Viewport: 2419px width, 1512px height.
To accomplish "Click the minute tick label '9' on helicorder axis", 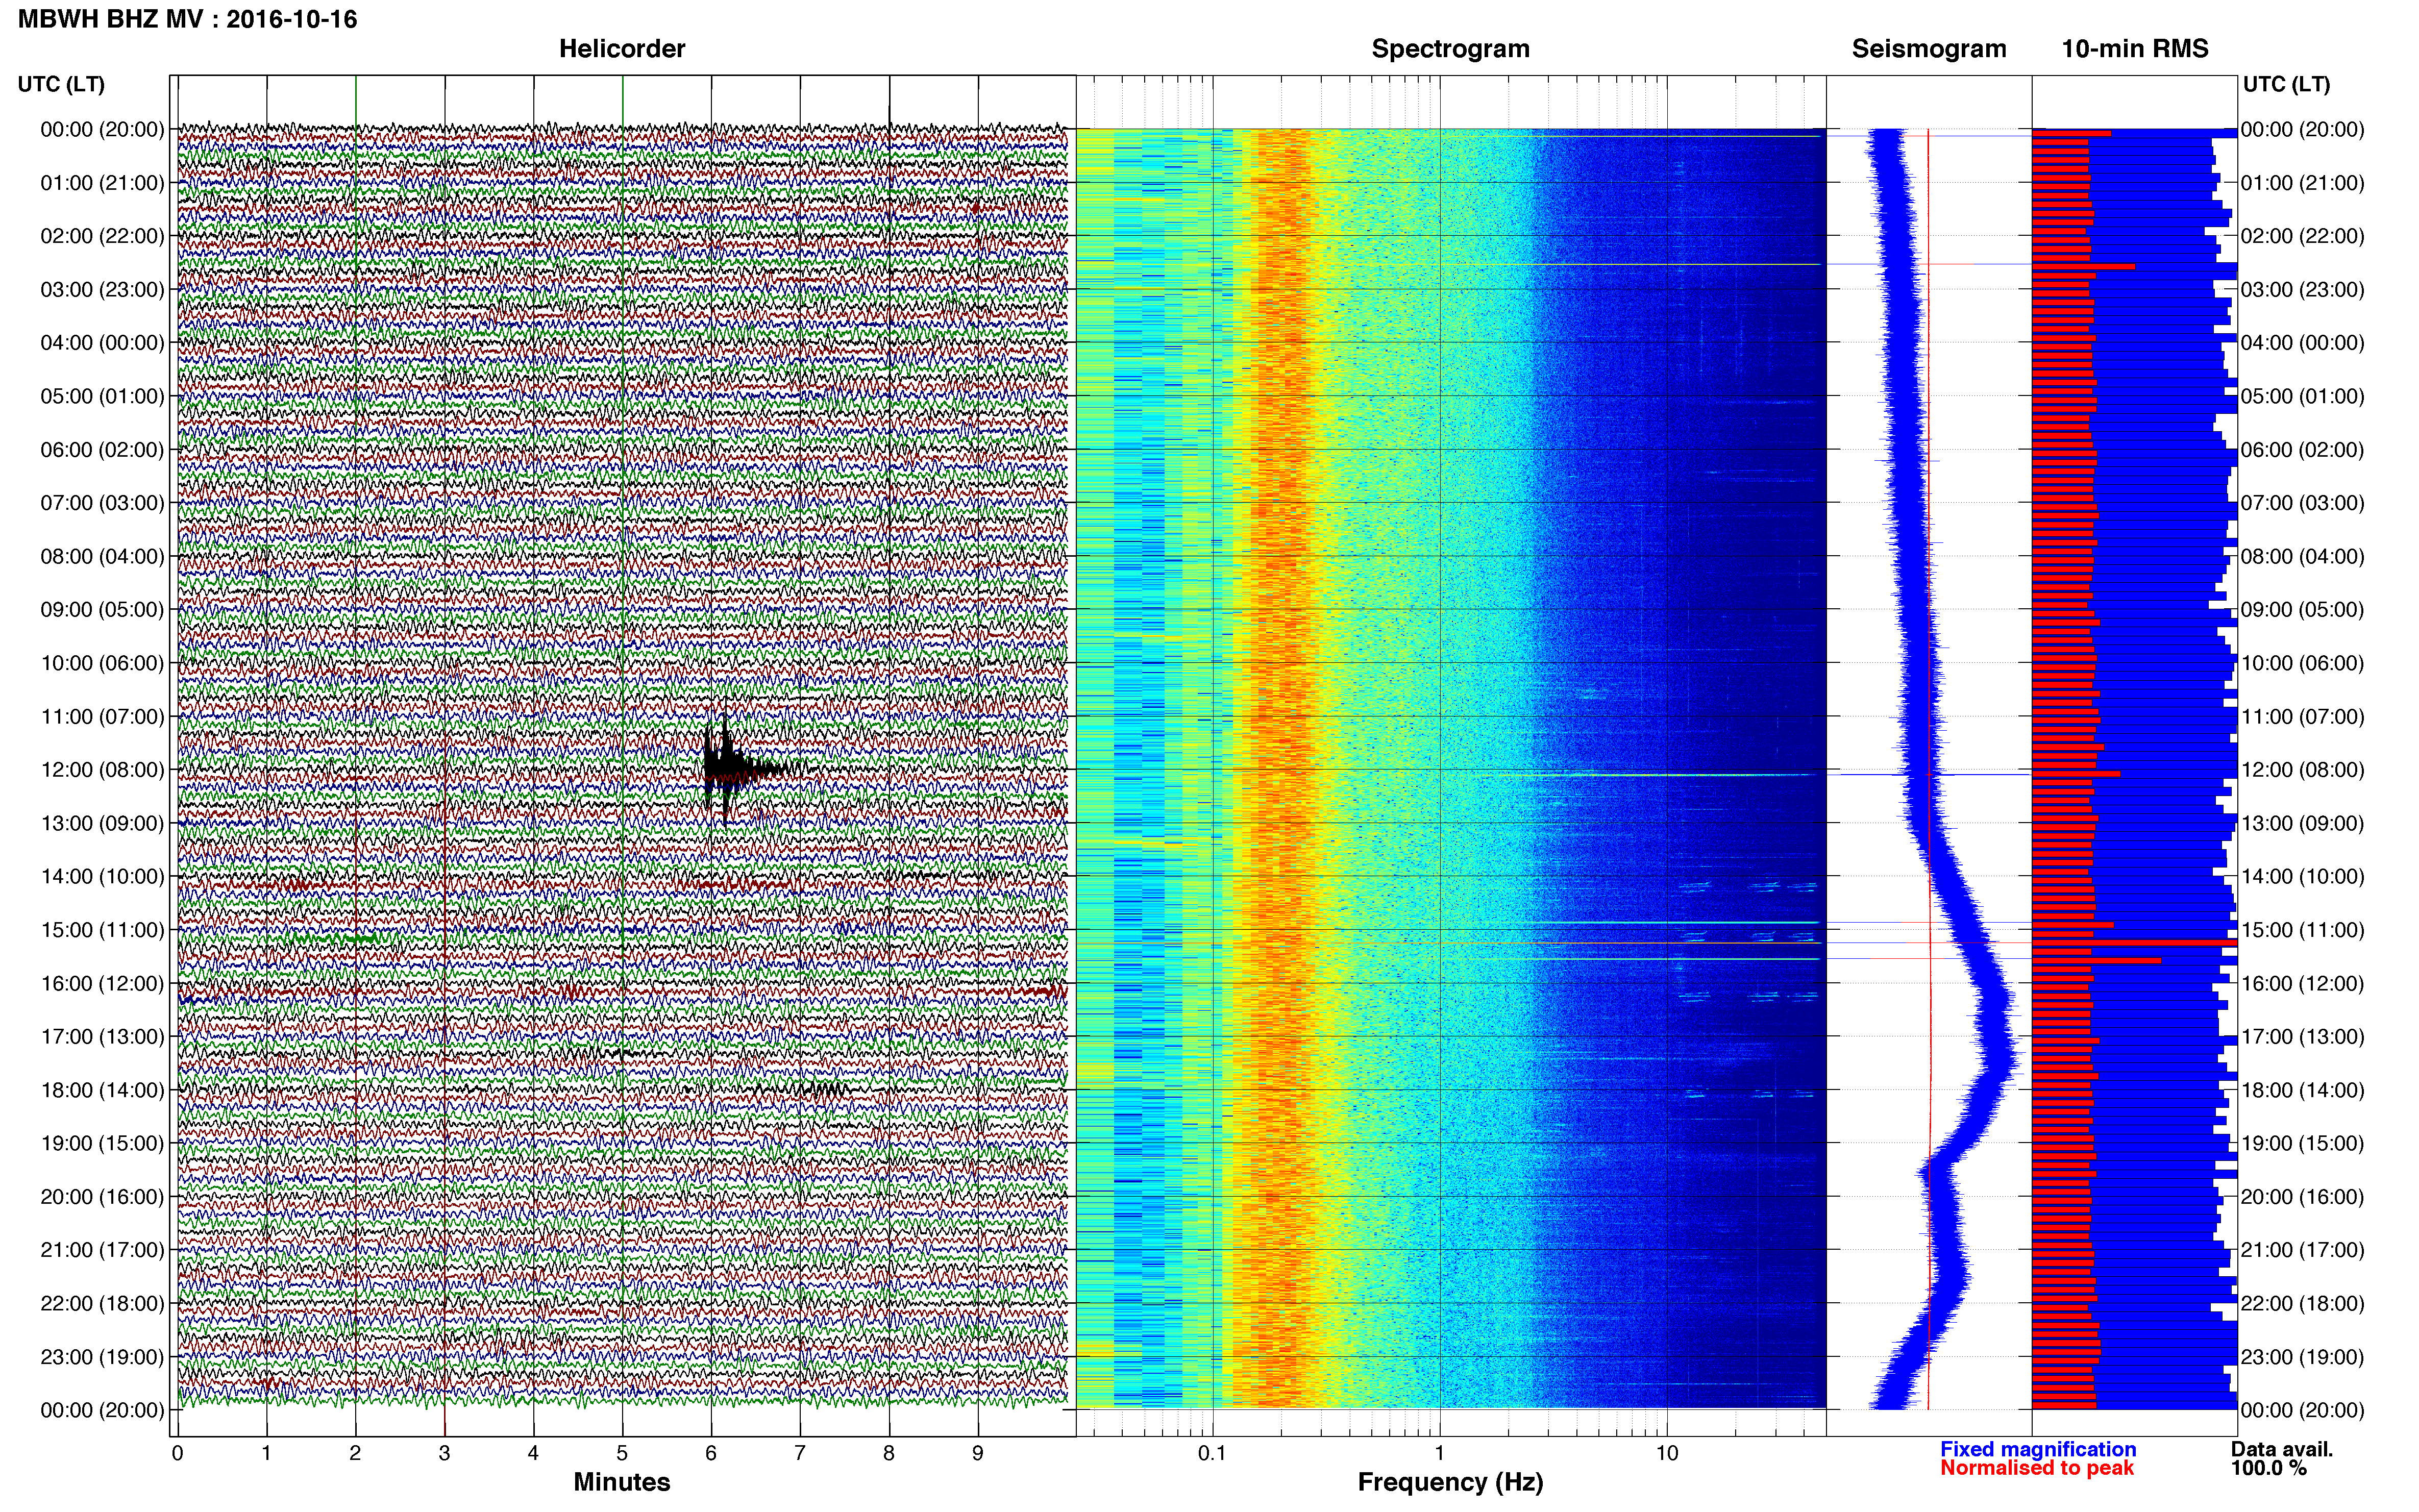I will click(978, 1453).
